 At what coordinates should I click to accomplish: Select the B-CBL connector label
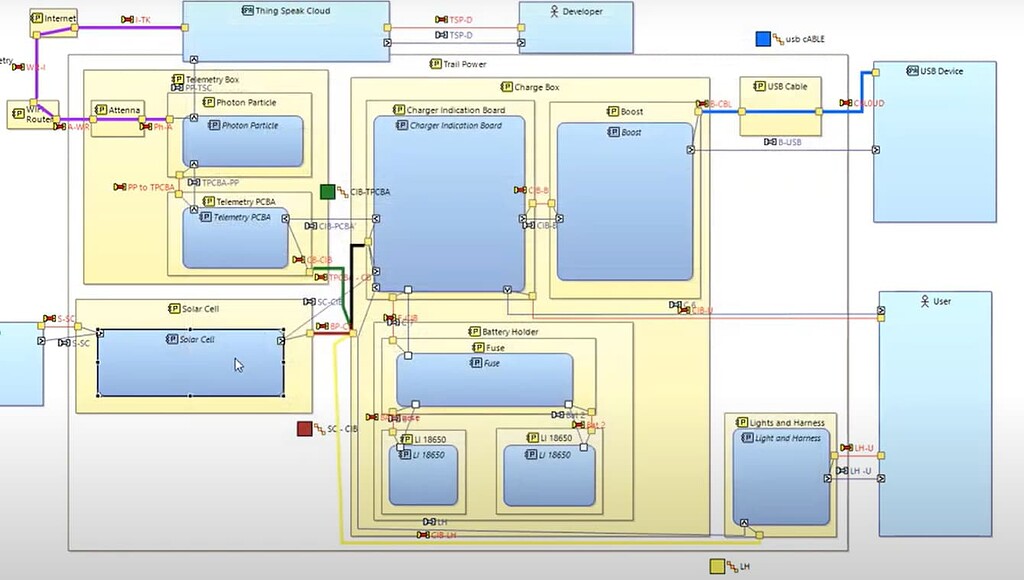click(x=716, y=103)
